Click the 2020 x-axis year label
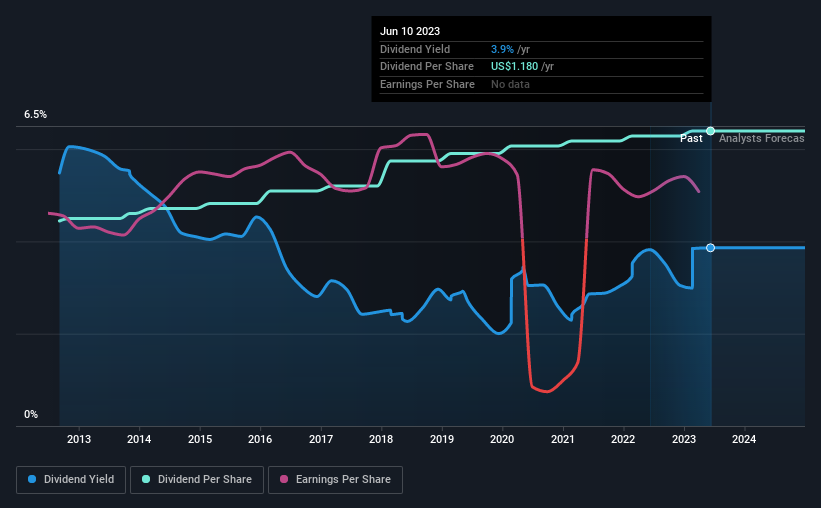Screen dimensions: 821x508 click(x=502, y=439)
